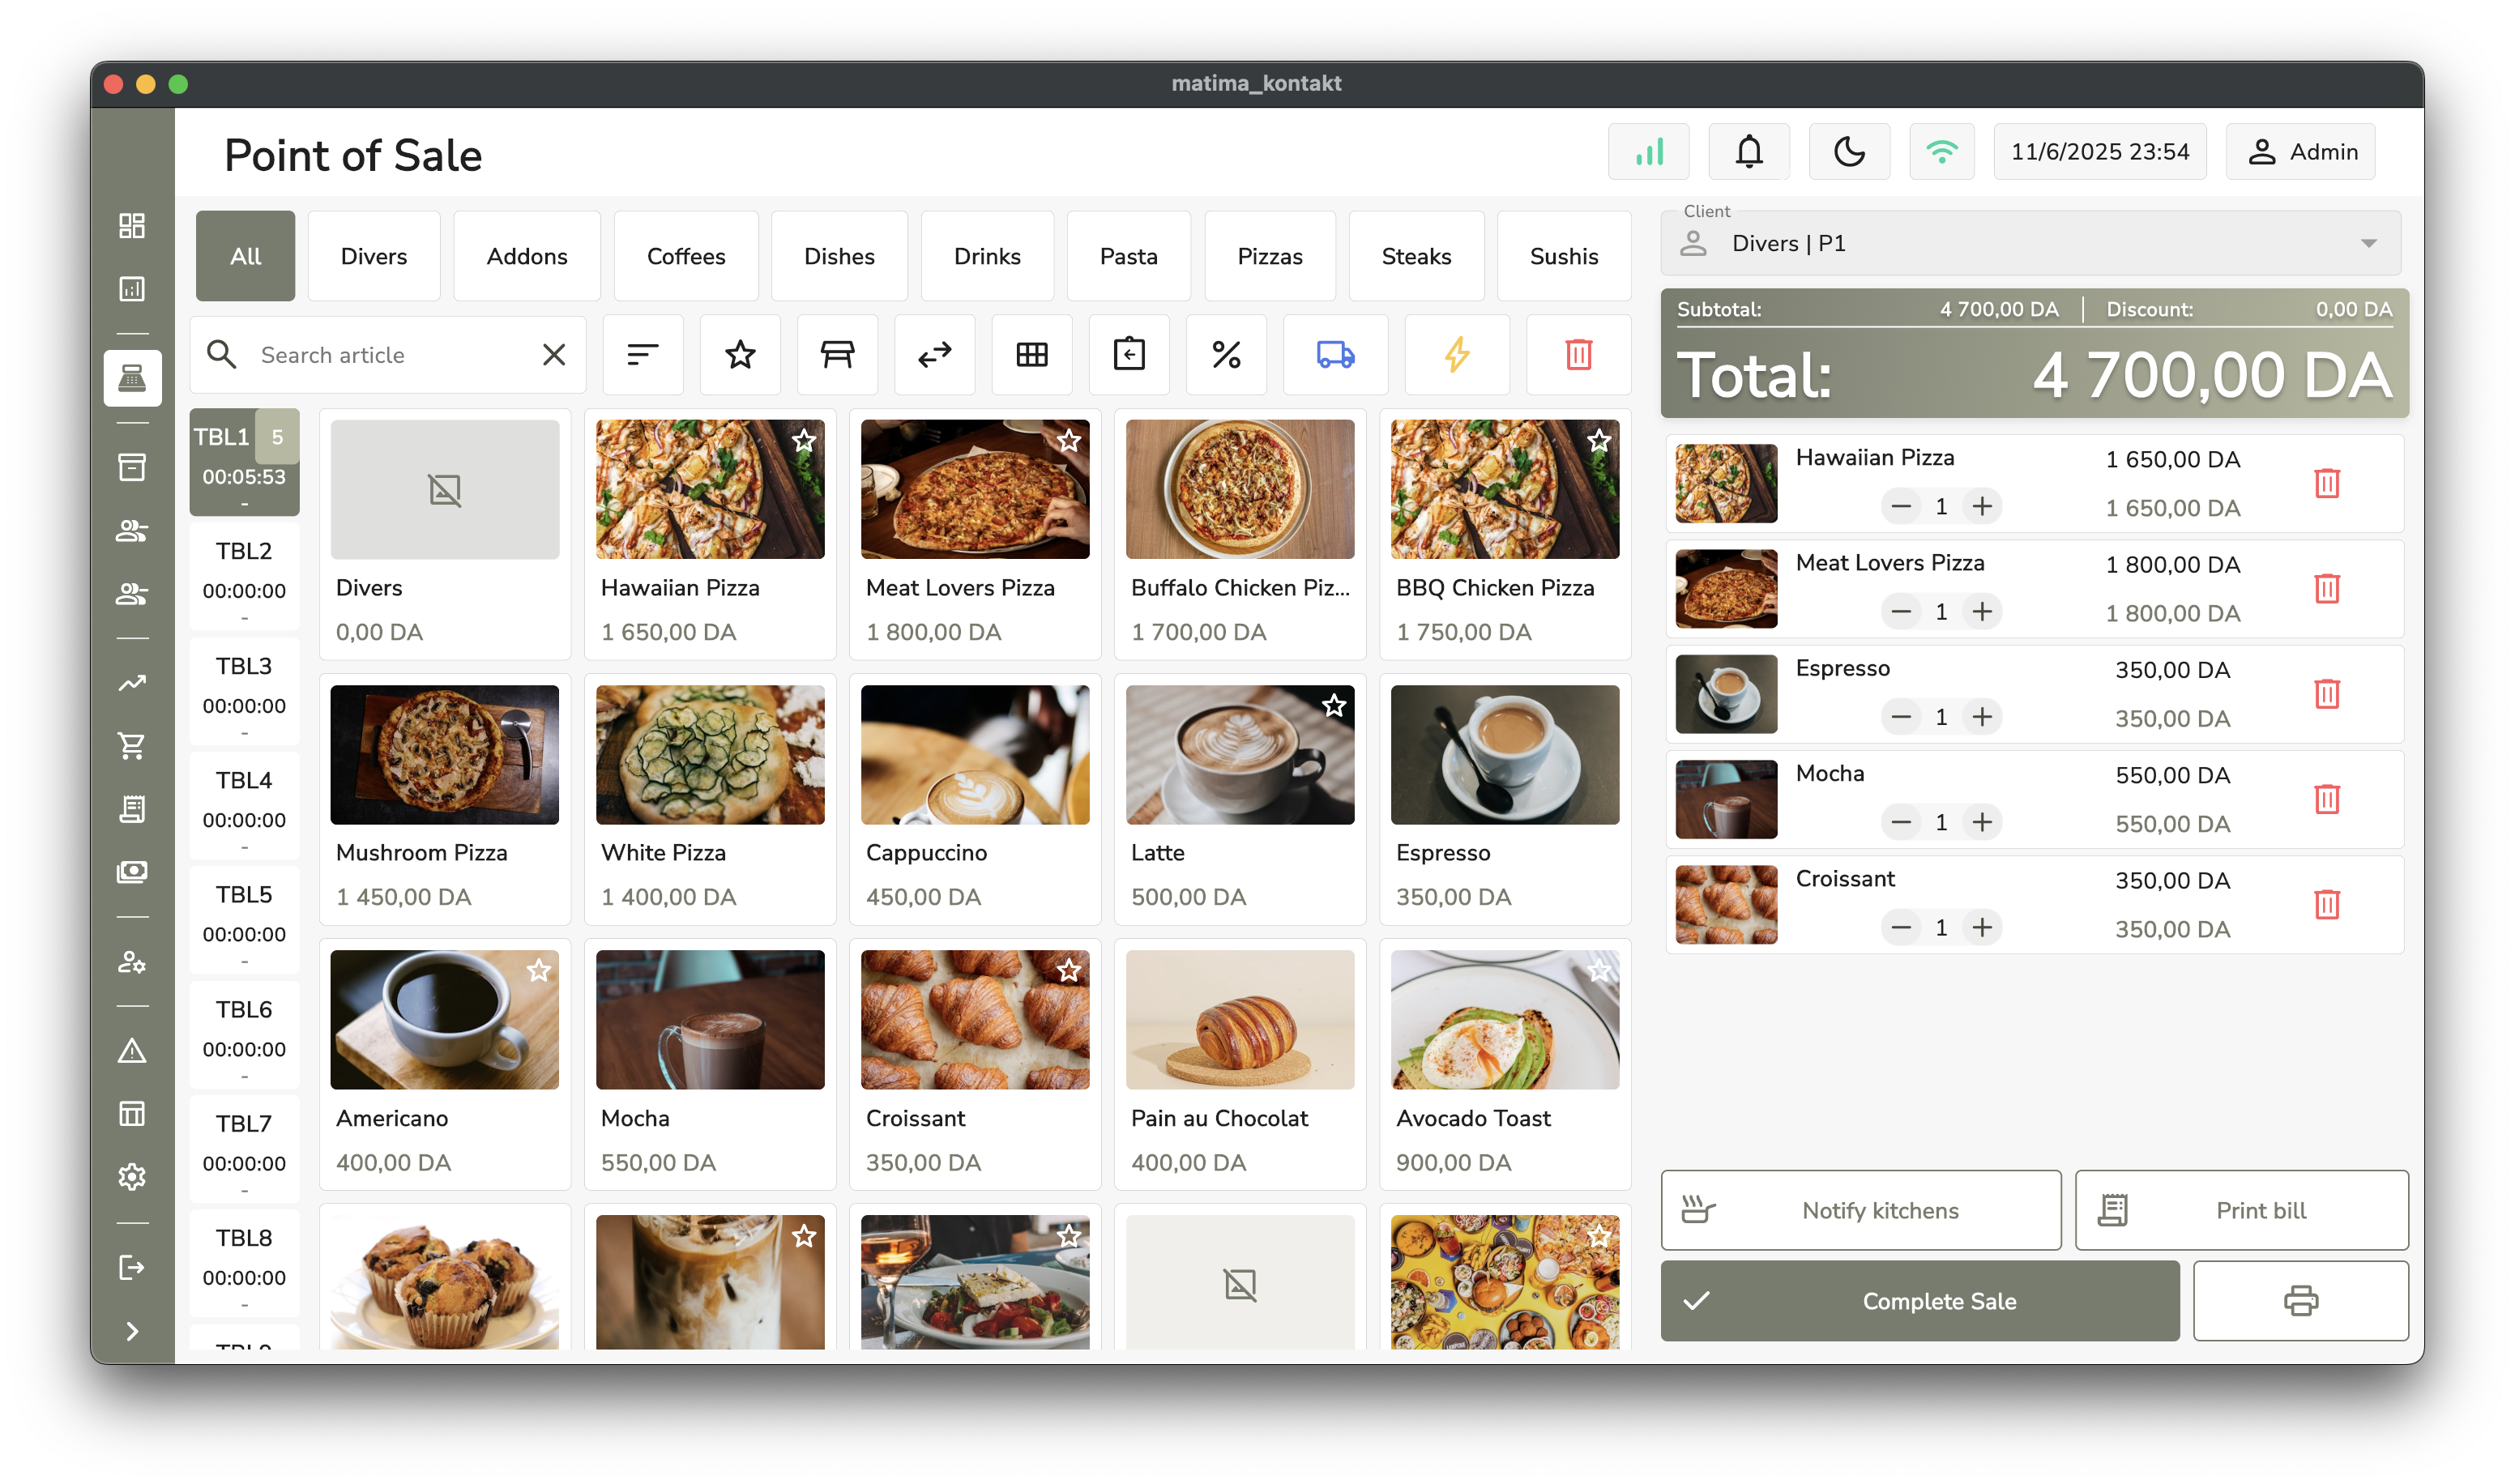This screenshot has width=2515, height=1484.
Task: Click the delivery truck icon
Action: click(x=1335, y=355)
